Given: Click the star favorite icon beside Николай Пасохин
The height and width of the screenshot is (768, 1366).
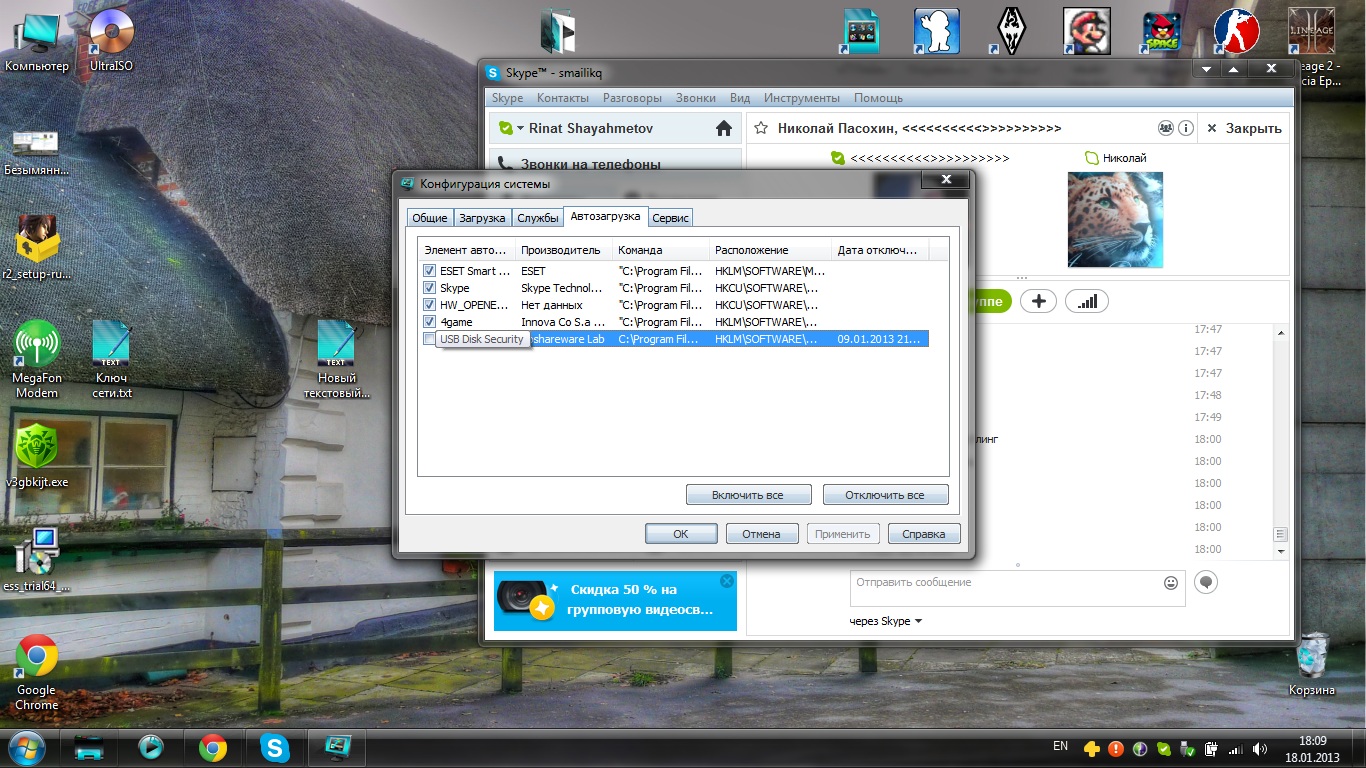Looking at the screenshot, I should click(x=761, y=128).
